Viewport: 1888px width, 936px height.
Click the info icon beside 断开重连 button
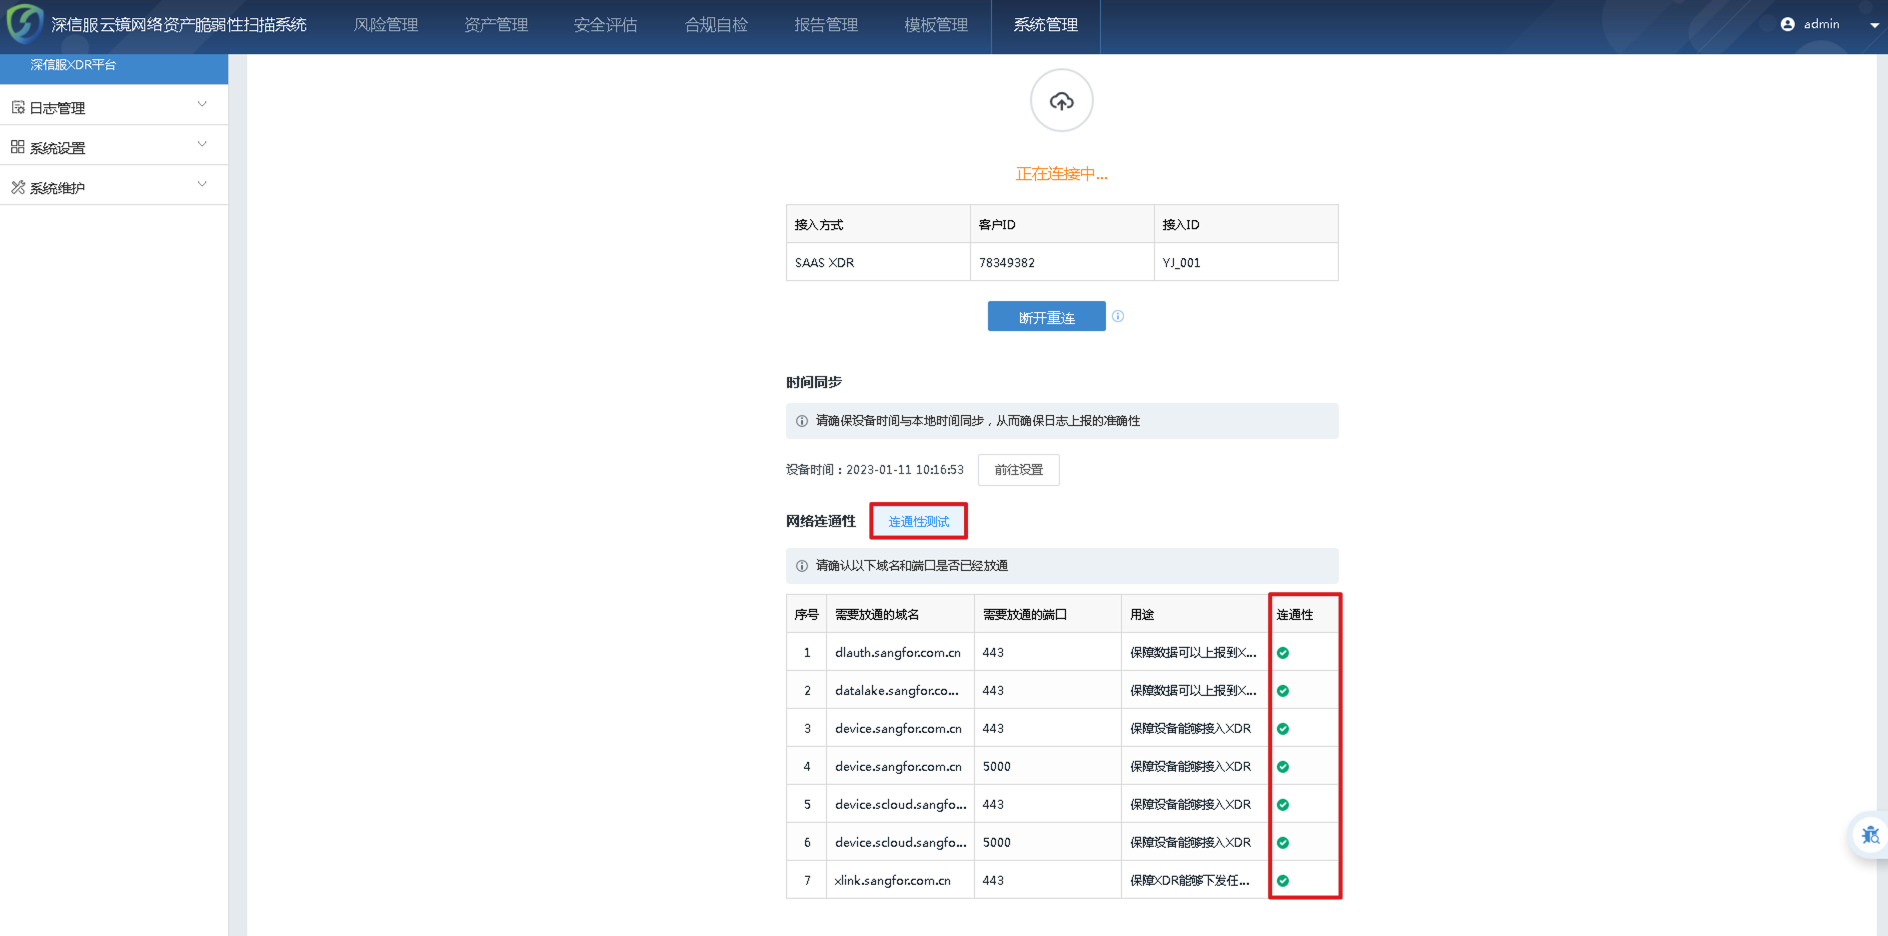[1118, 316]
